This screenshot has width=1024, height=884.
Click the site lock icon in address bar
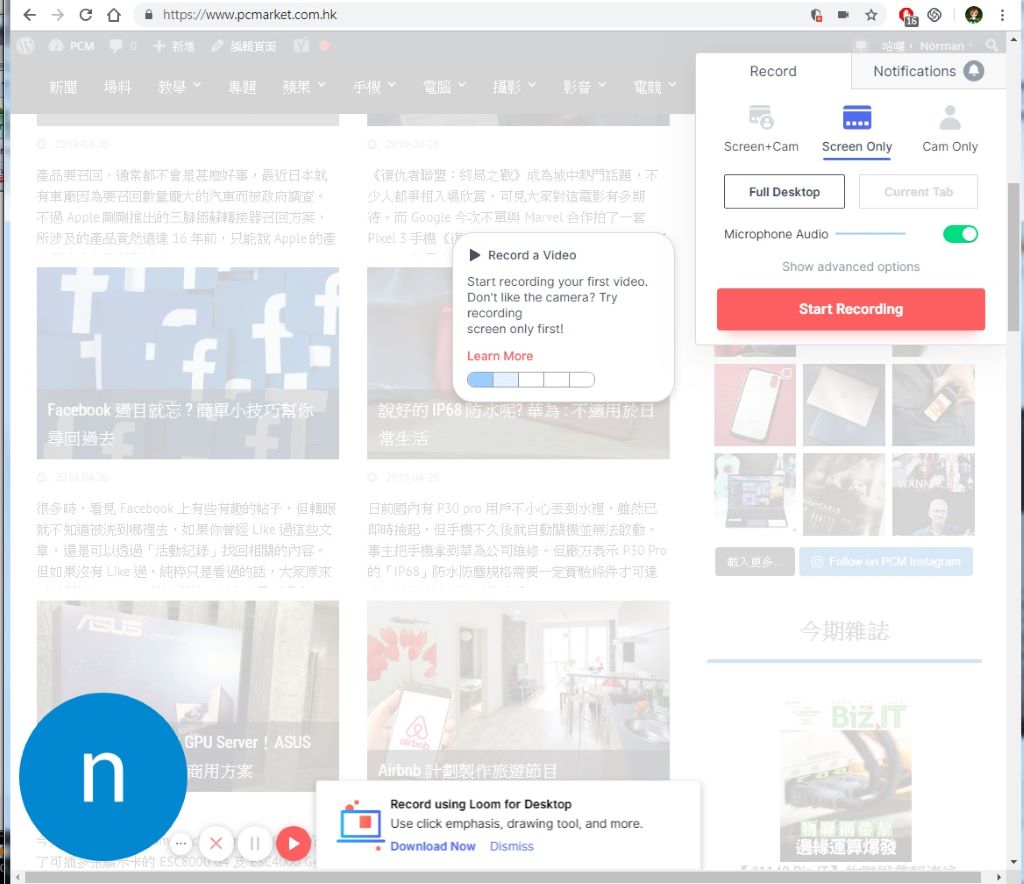[149, 15]
